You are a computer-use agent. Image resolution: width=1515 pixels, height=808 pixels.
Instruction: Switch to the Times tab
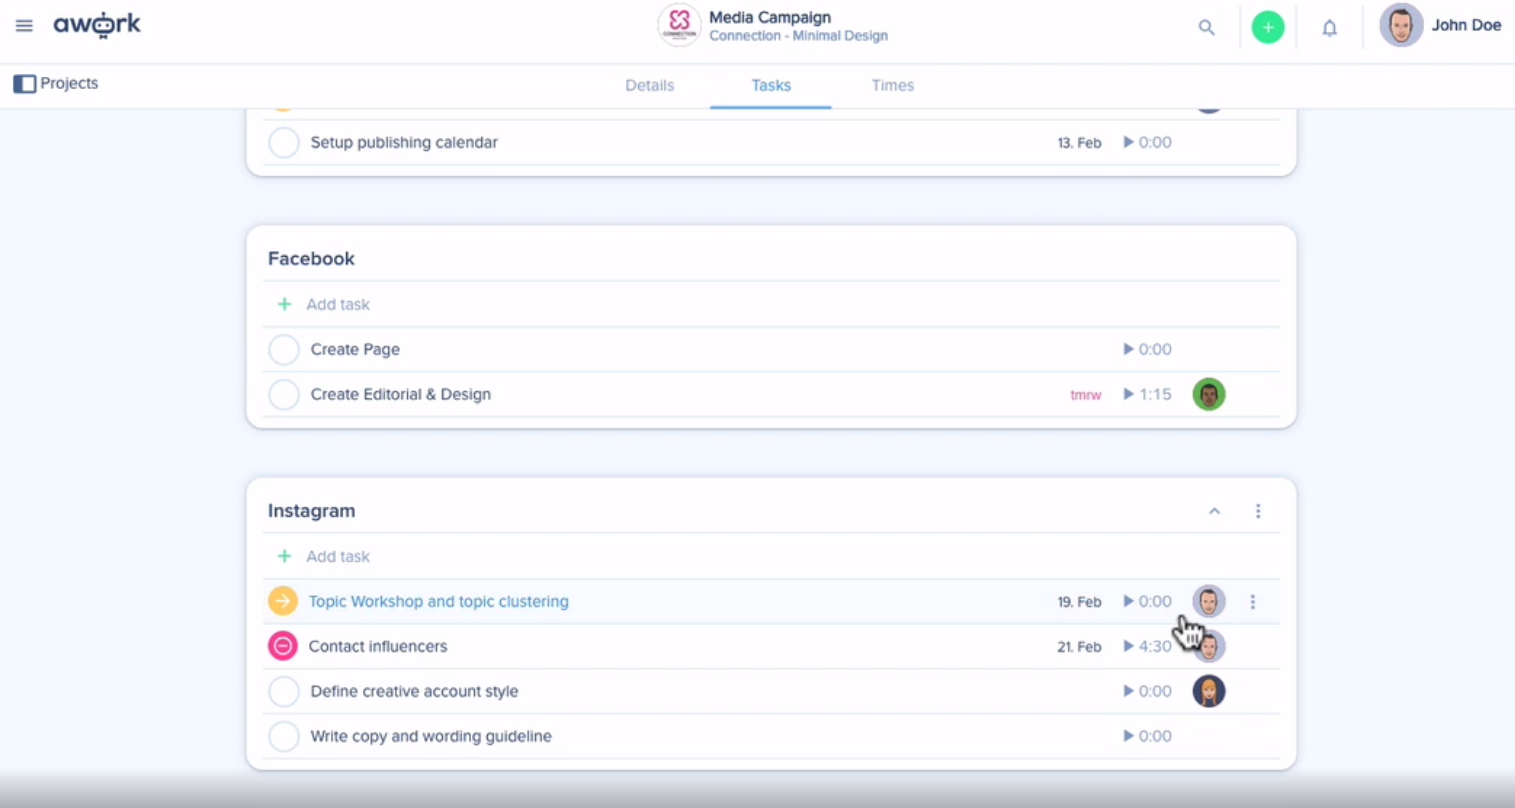click(x=893, y=85)
